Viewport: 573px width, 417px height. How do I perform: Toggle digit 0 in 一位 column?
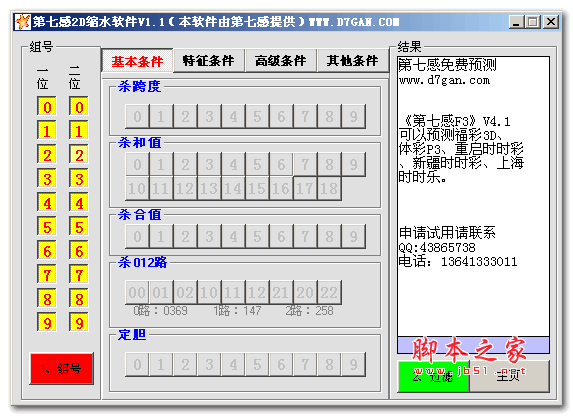tap(47, 107)
